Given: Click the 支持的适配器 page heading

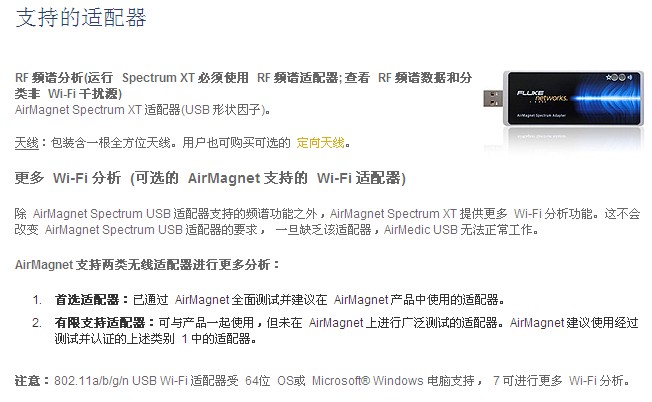Looking at the screenshot, I should pyautogui.click(x=81, y=18).
